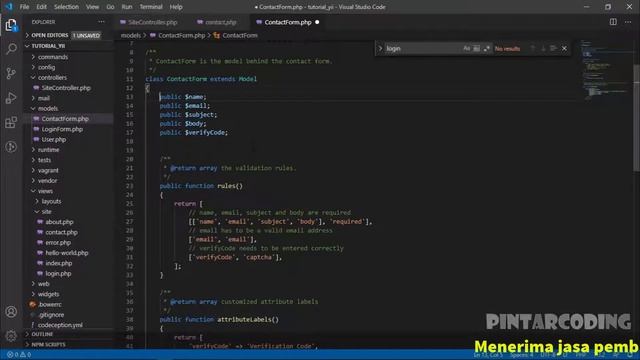Toggle Match Case in find widget
Screen dimensions: 640x360
pos(467,49)
